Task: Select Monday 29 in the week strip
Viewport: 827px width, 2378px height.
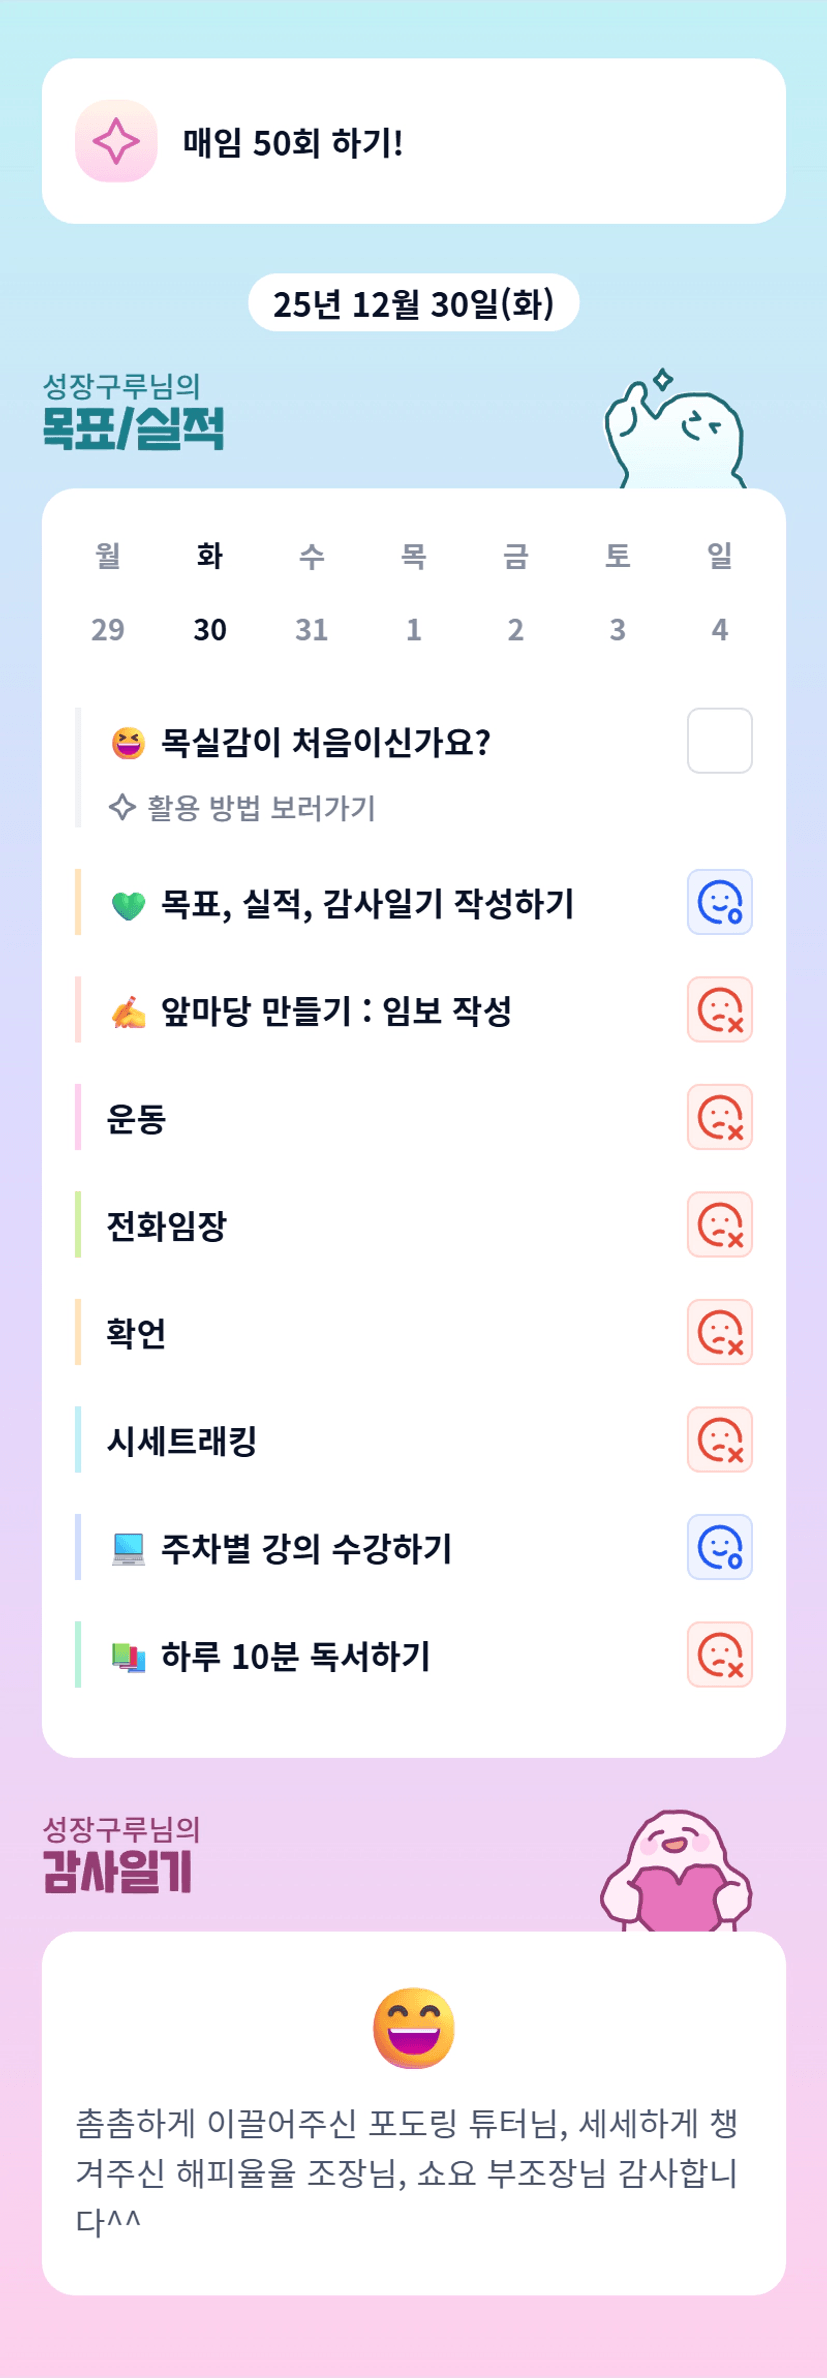Action: [x=108, y=629]
